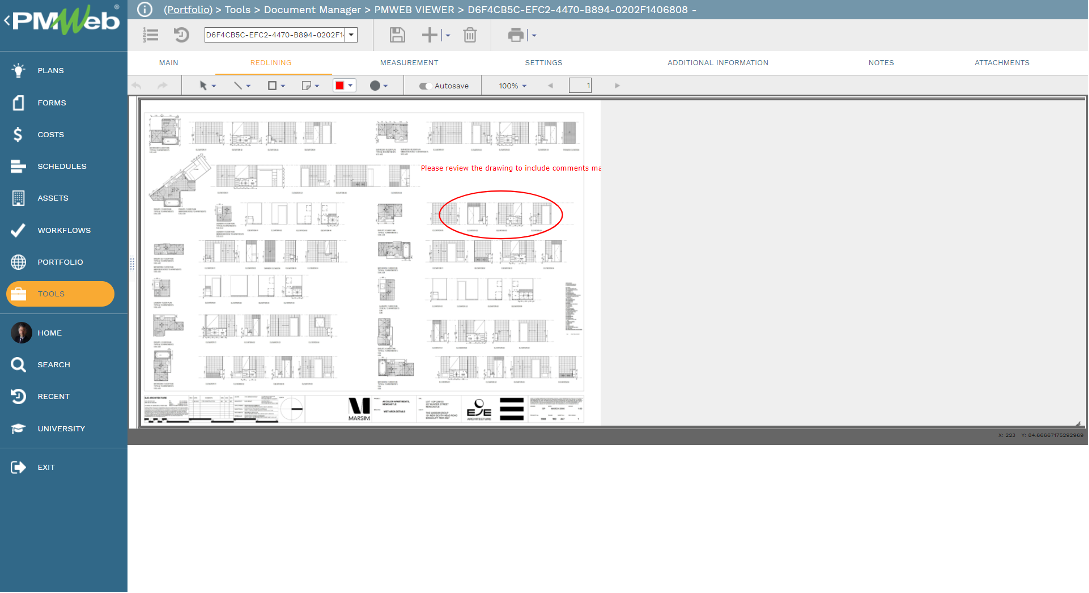Open the Plans module in sidebar
The height and width of the screenshot is (593, 1089).
point(50,70)
